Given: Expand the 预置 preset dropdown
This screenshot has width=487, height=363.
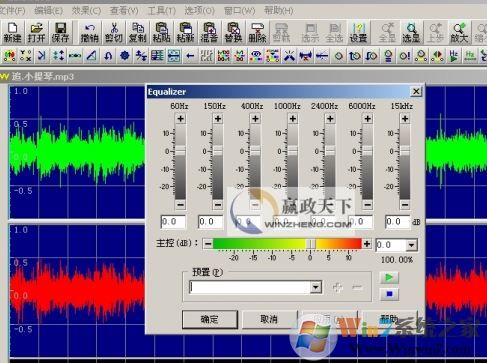Looking at the screenshot, I should click(x=316, y=287).
